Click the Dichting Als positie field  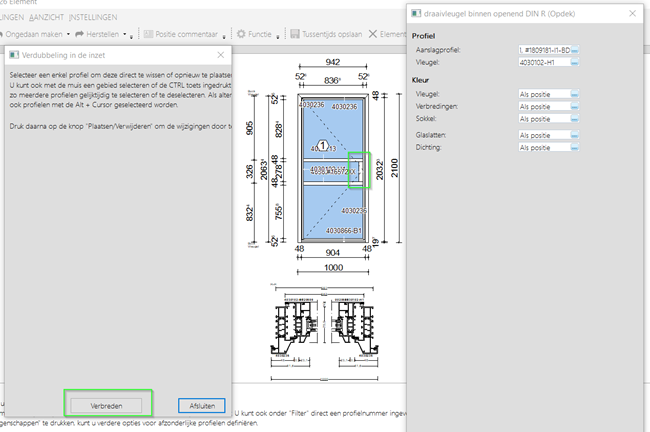click(x=544, y=148)
